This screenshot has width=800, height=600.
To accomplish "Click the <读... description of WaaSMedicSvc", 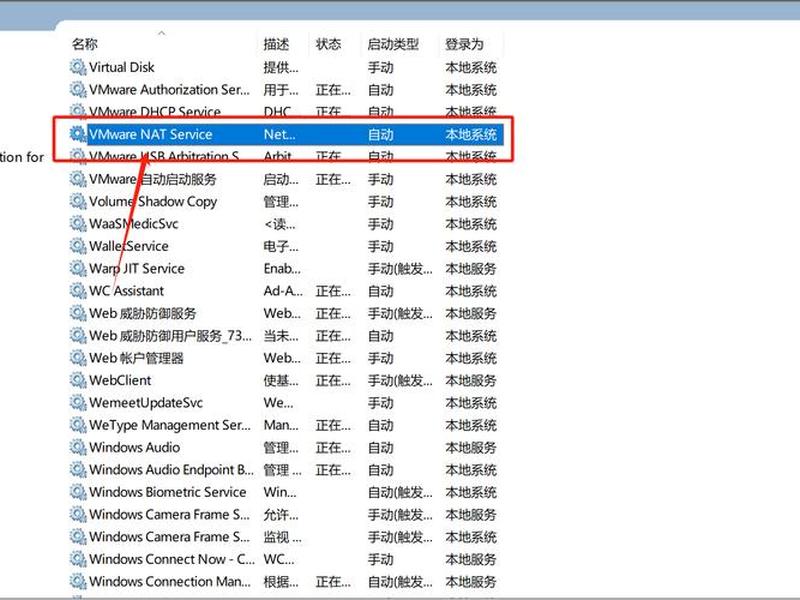I will (280, 223).
